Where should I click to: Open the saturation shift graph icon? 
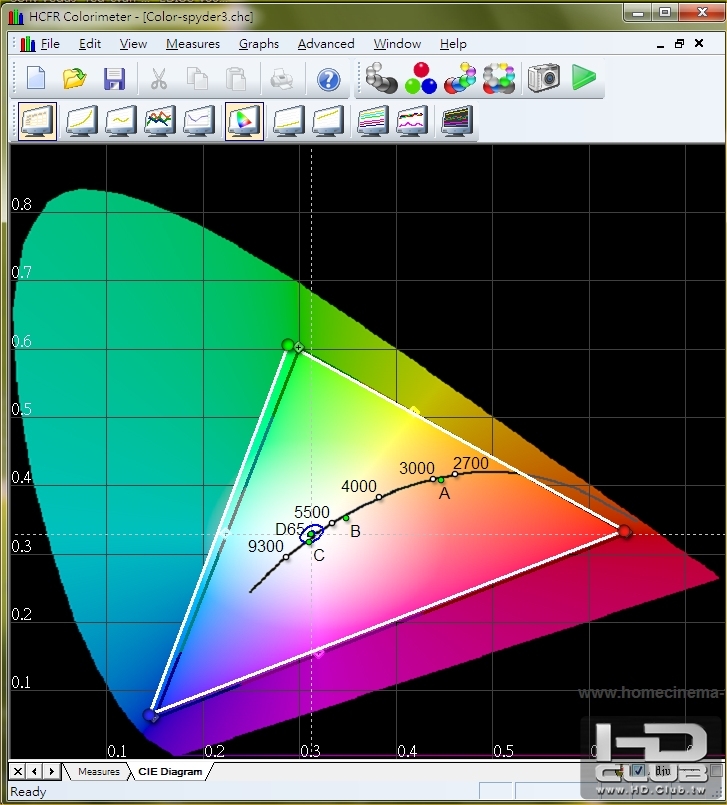412,121
